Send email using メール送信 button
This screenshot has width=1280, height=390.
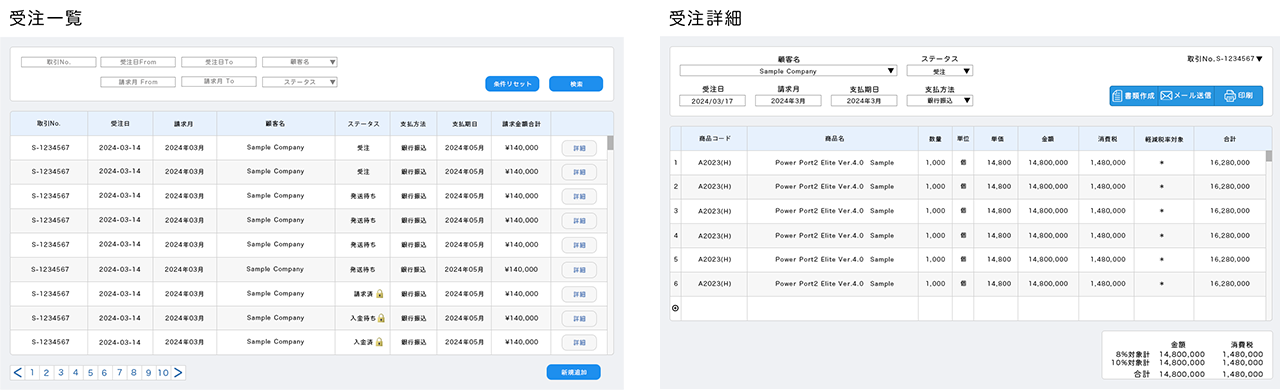1185,96
